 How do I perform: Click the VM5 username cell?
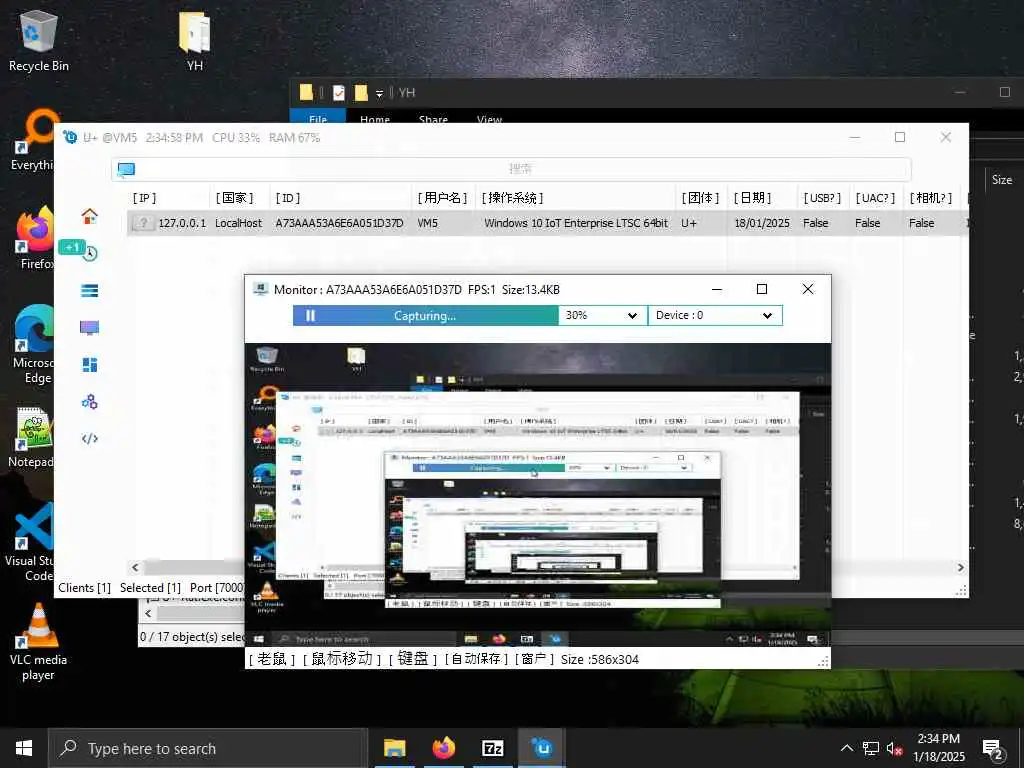click(428, 223)
